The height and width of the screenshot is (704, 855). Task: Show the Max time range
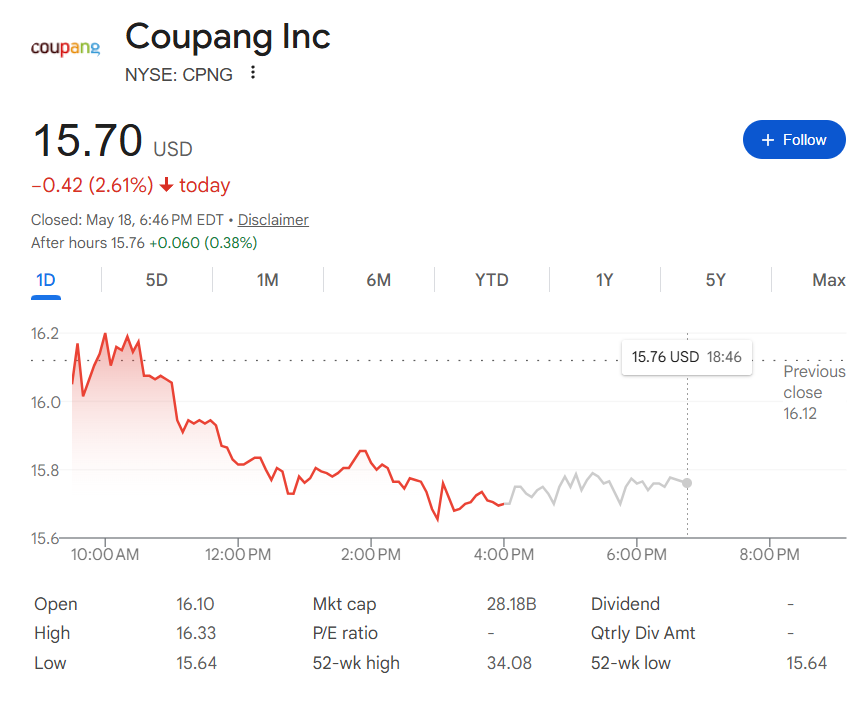point(828,280)
